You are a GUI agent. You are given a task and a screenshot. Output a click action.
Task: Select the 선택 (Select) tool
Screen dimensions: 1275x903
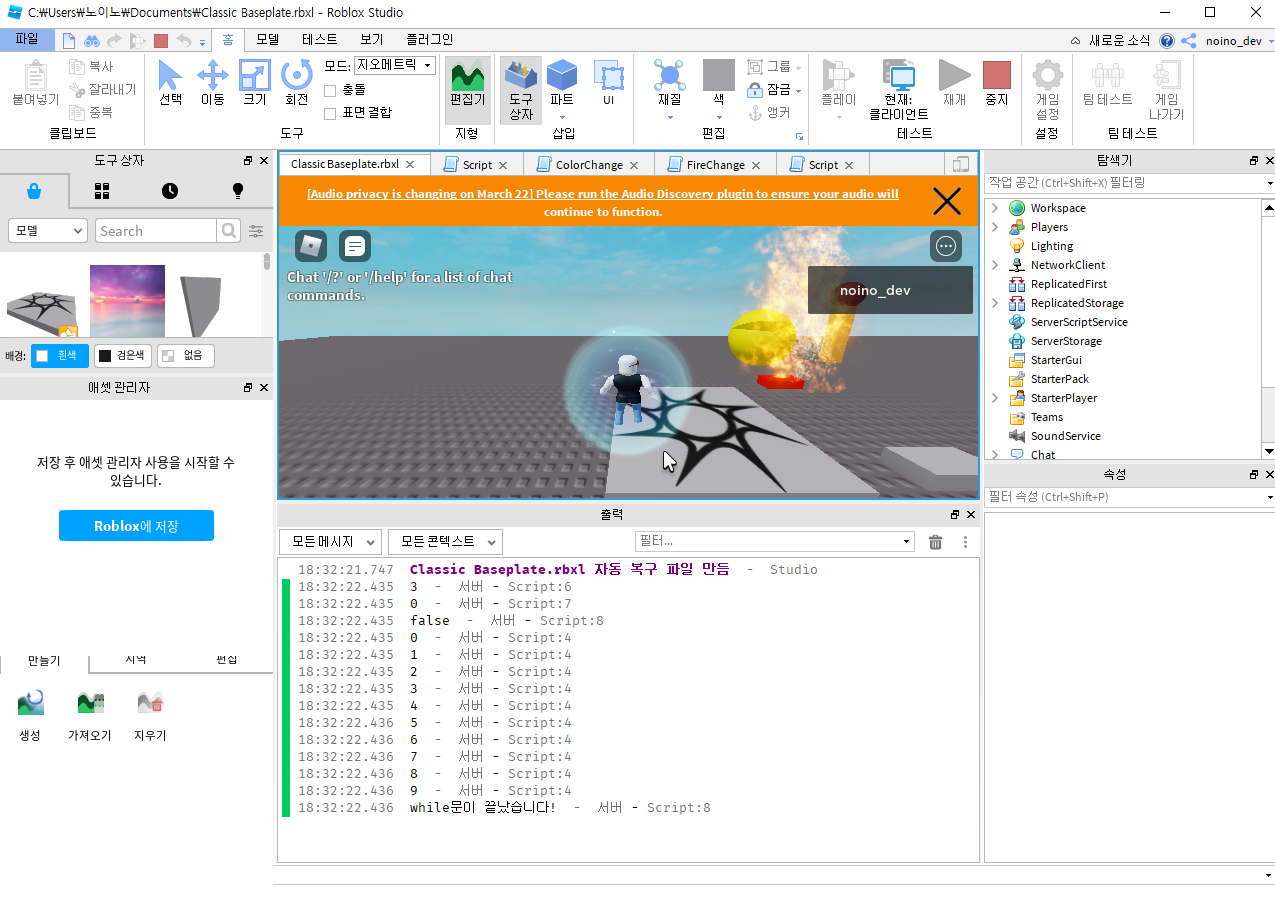tap(171, 83)
